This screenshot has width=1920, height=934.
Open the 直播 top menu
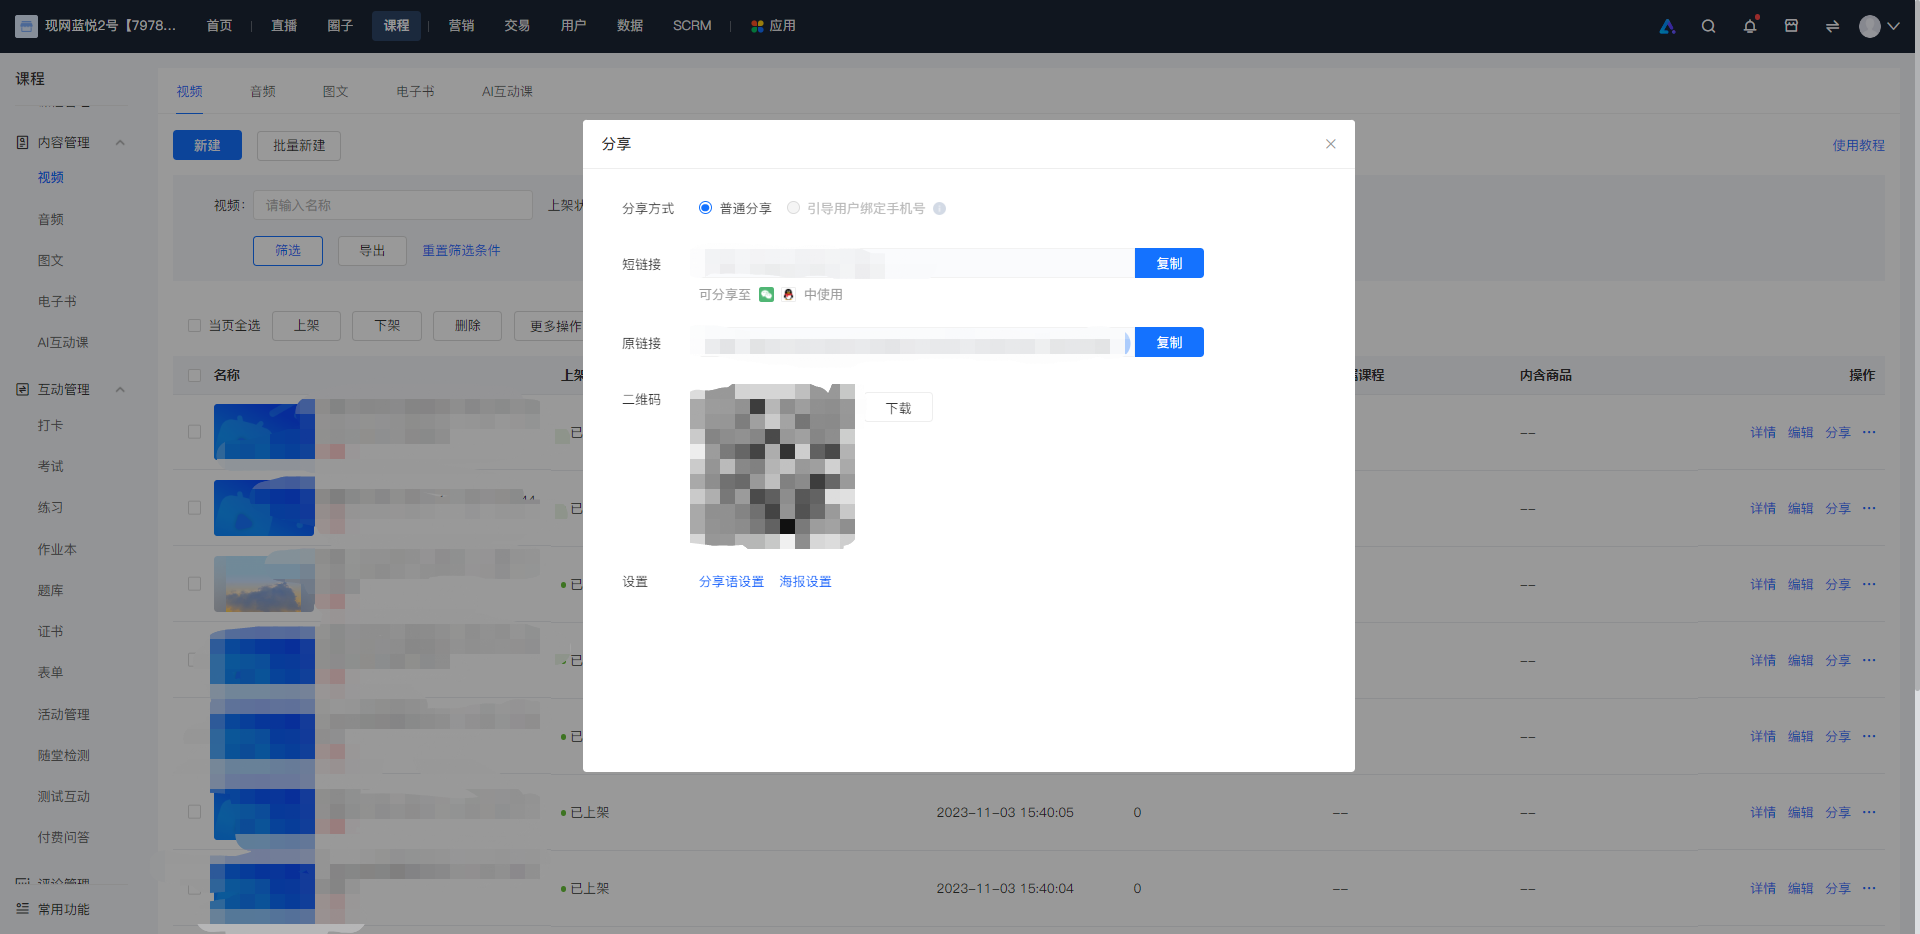[x=284, y=26]
